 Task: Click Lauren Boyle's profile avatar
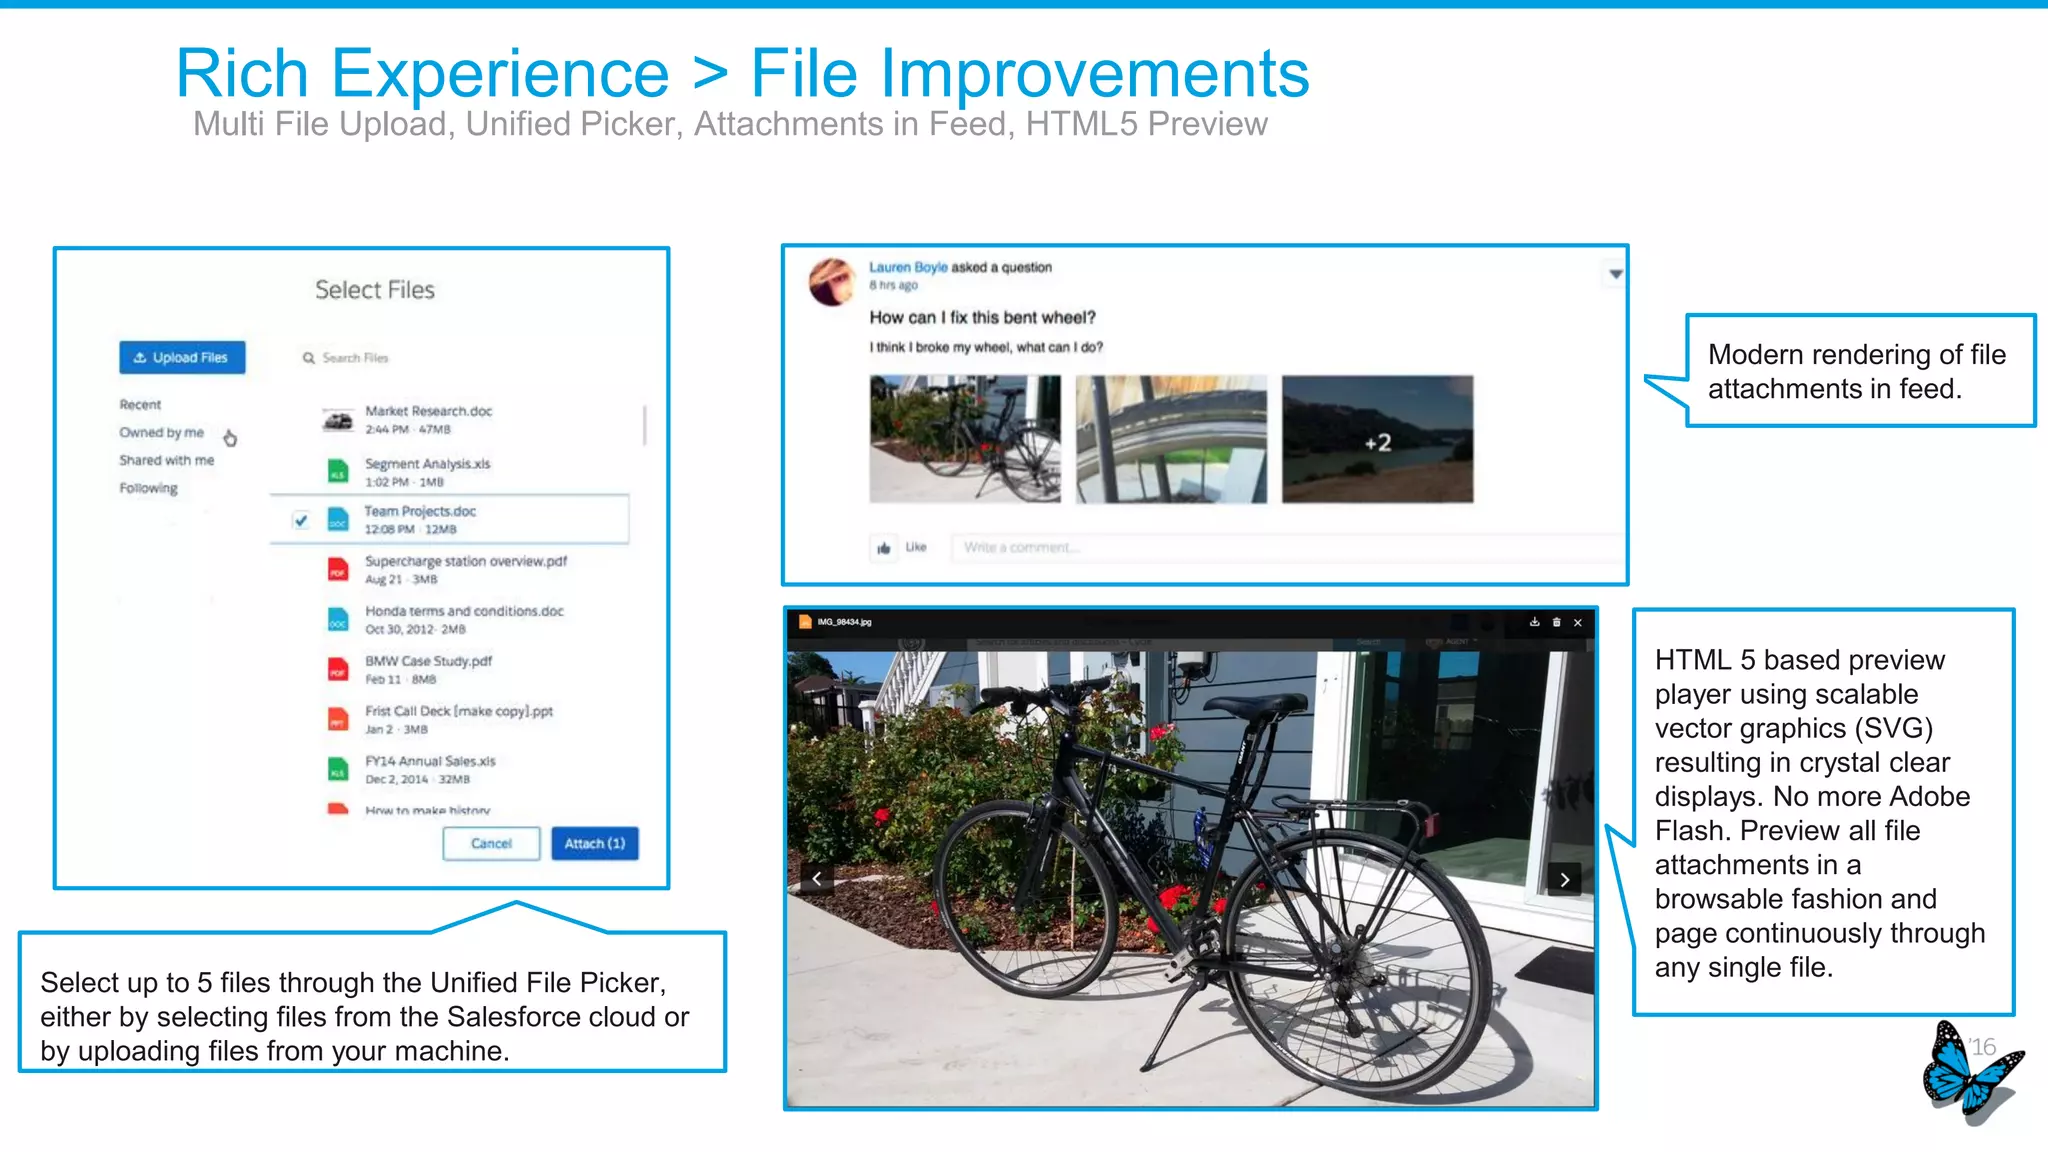point(832,282)
